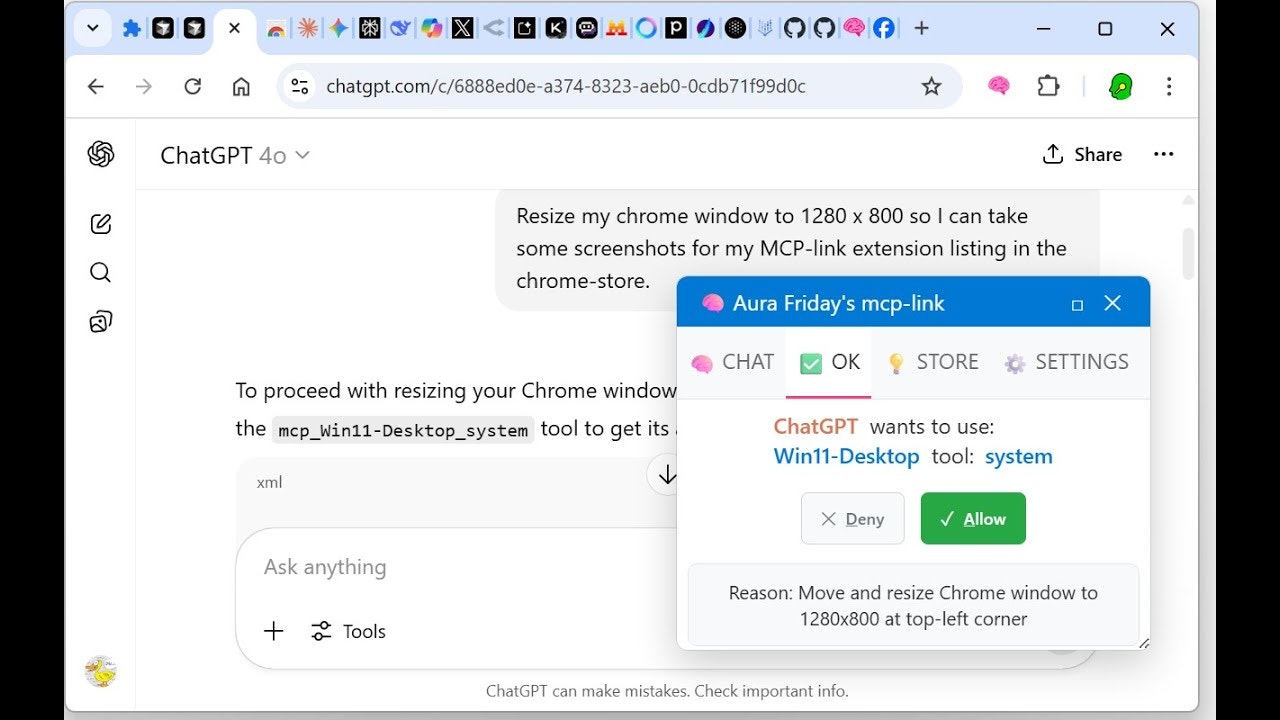
Task: View site information icon in address bar
Action: pyautogui.click(x=300, y=87)
